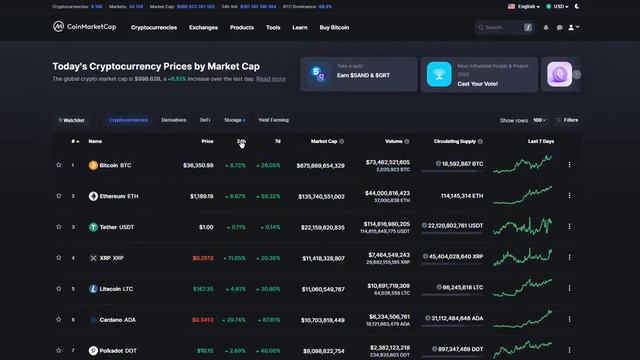640x360 pixels.
Task: Open Litecoin row three-dot menu
Action: pos(569,288)
